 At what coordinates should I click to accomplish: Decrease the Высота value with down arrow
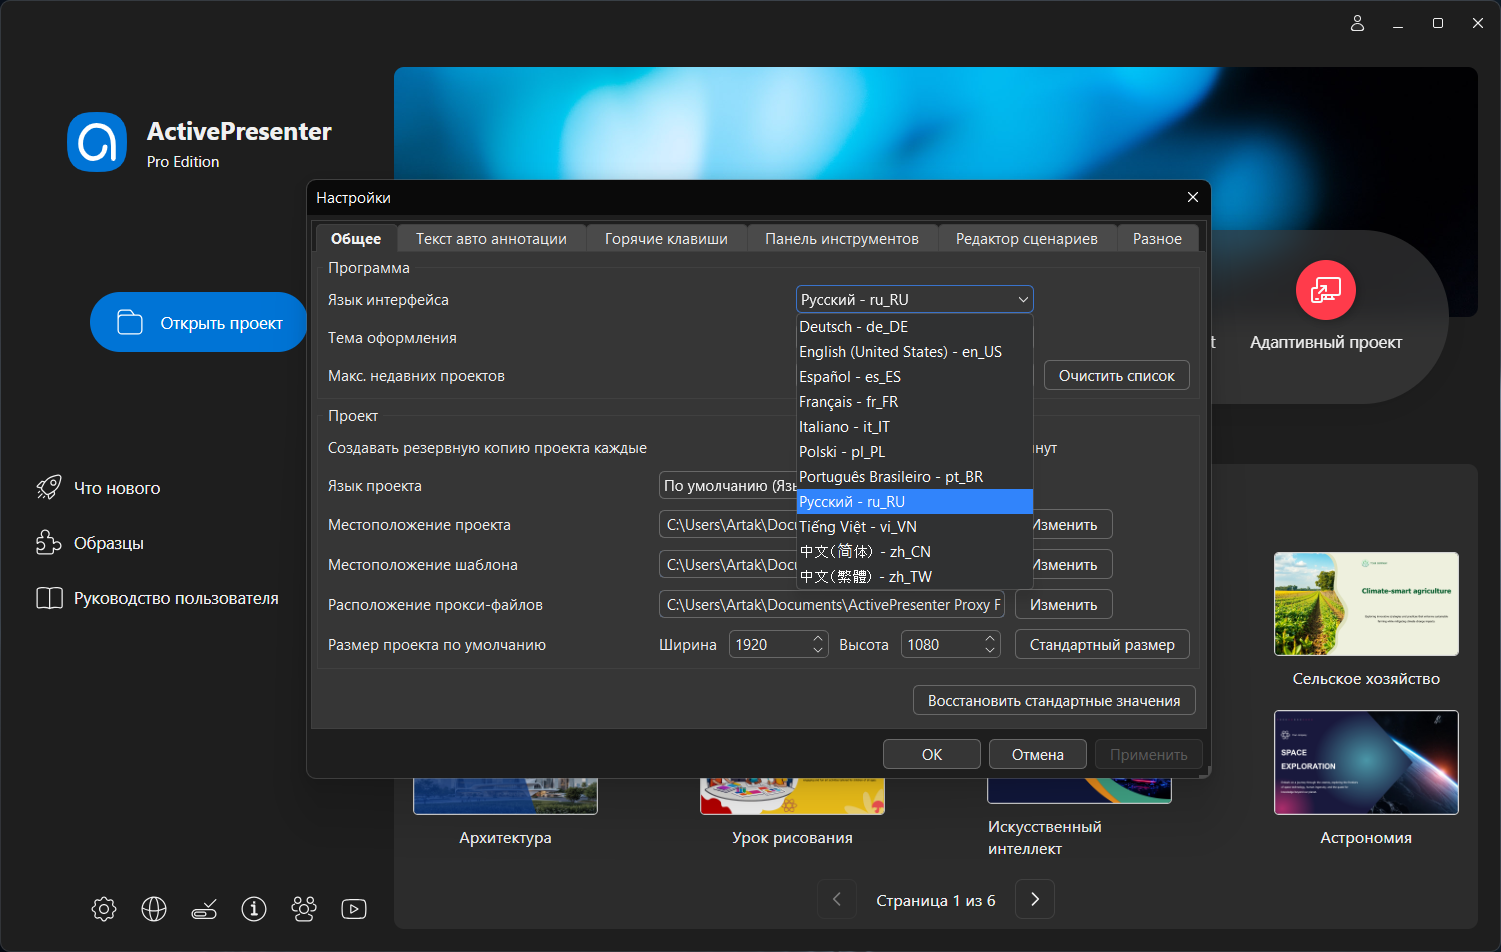click(x=990, y=651)
